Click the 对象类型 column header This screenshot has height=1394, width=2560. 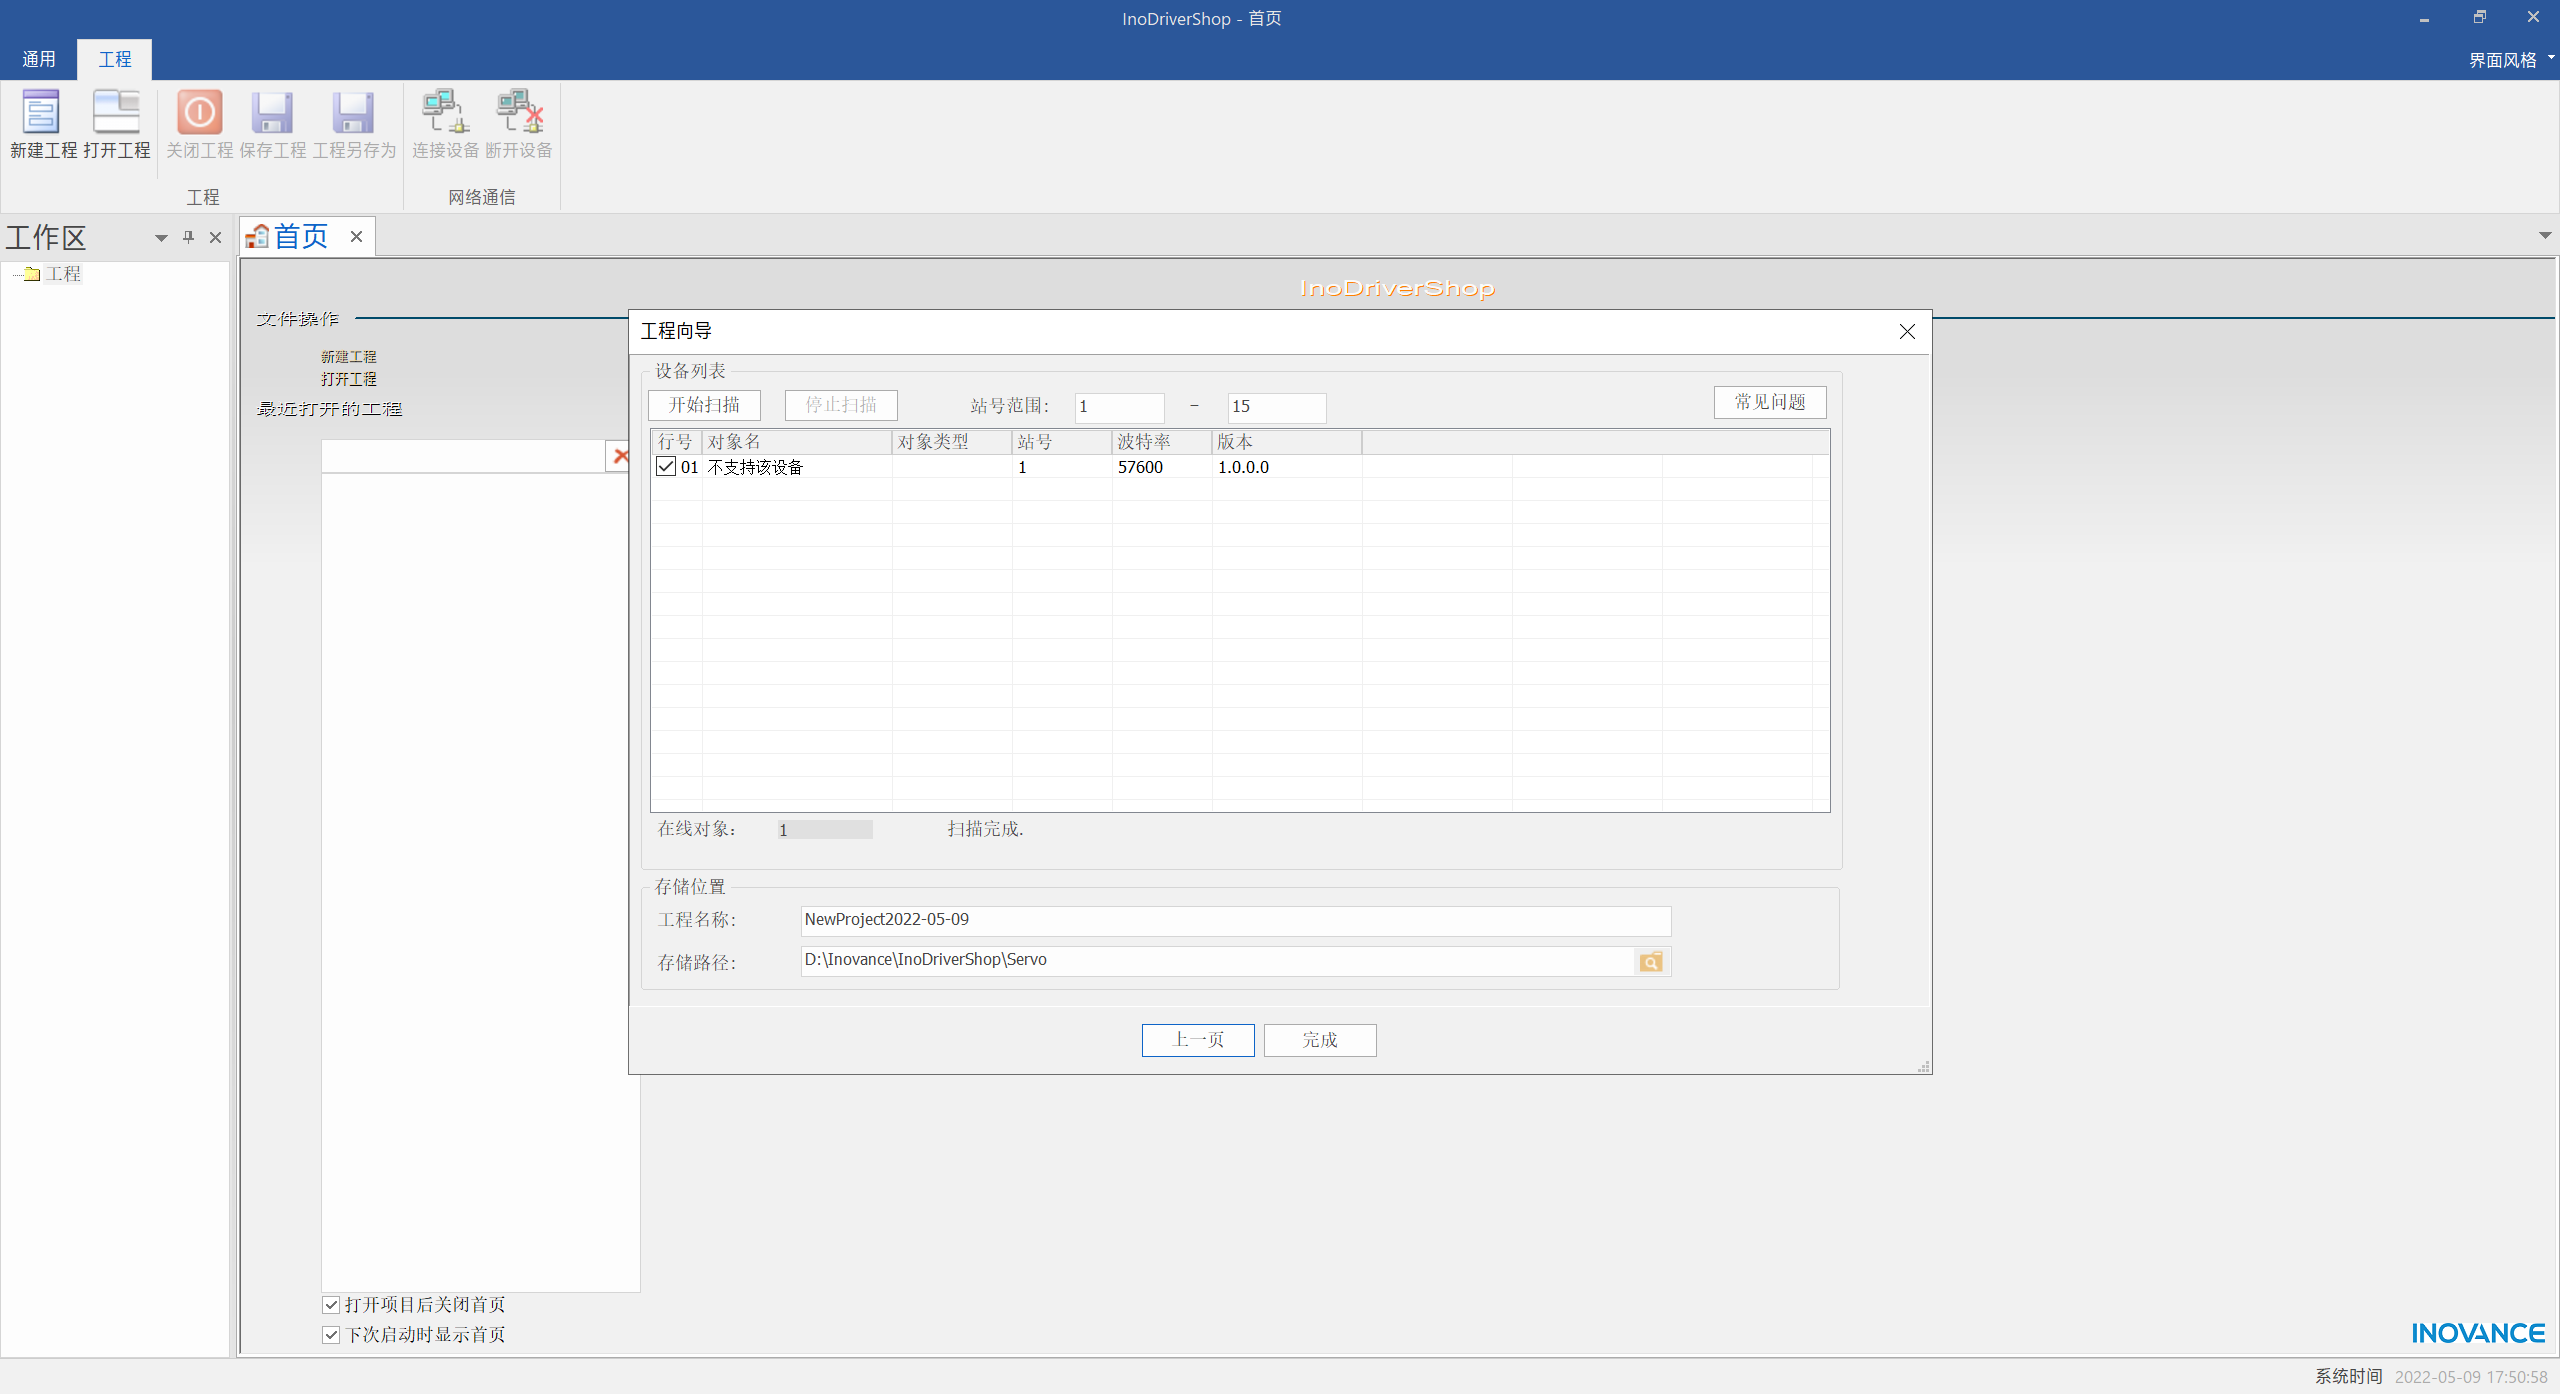tap(952, 442)
